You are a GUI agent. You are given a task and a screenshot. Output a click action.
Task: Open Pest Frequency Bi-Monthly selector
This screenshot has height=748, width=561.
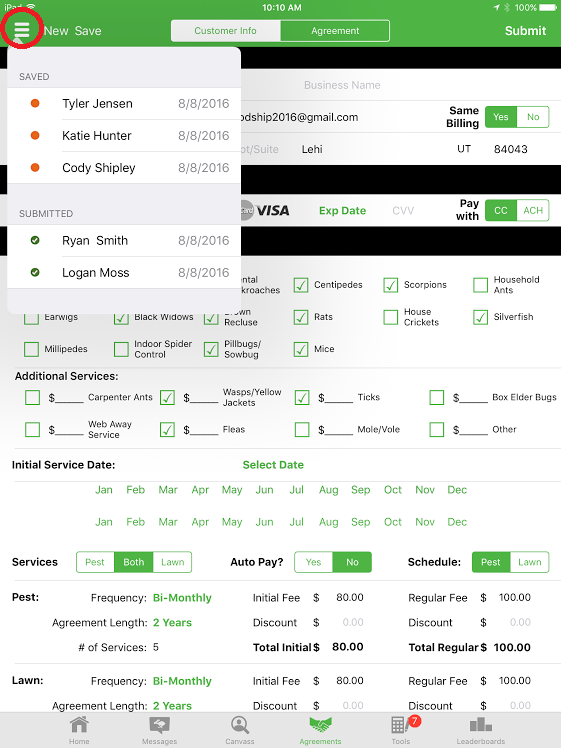pyautogui.click(x=182, y=598)
